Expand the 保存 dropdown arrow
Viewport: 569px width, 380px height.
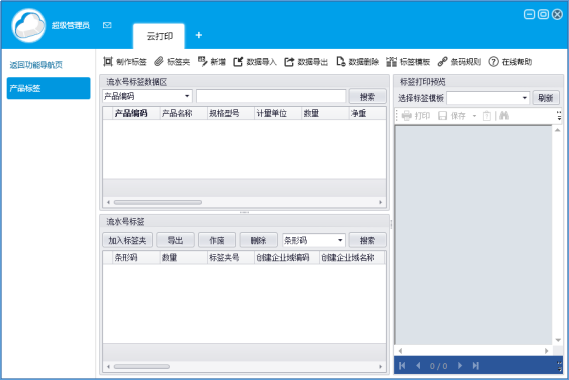(x=474, y=116)
